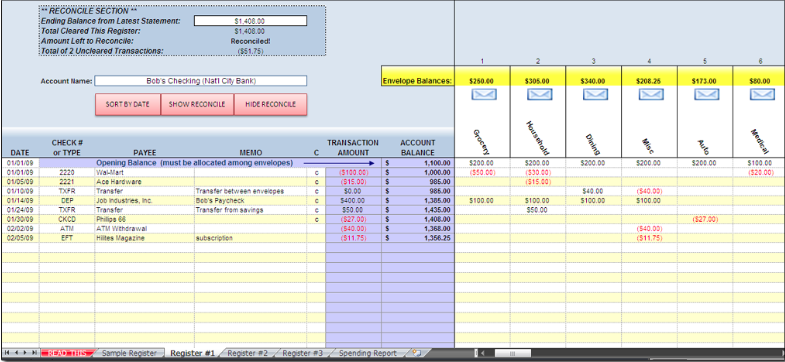
Task: Click the Opening Balance row label
Action: point(194,163)
